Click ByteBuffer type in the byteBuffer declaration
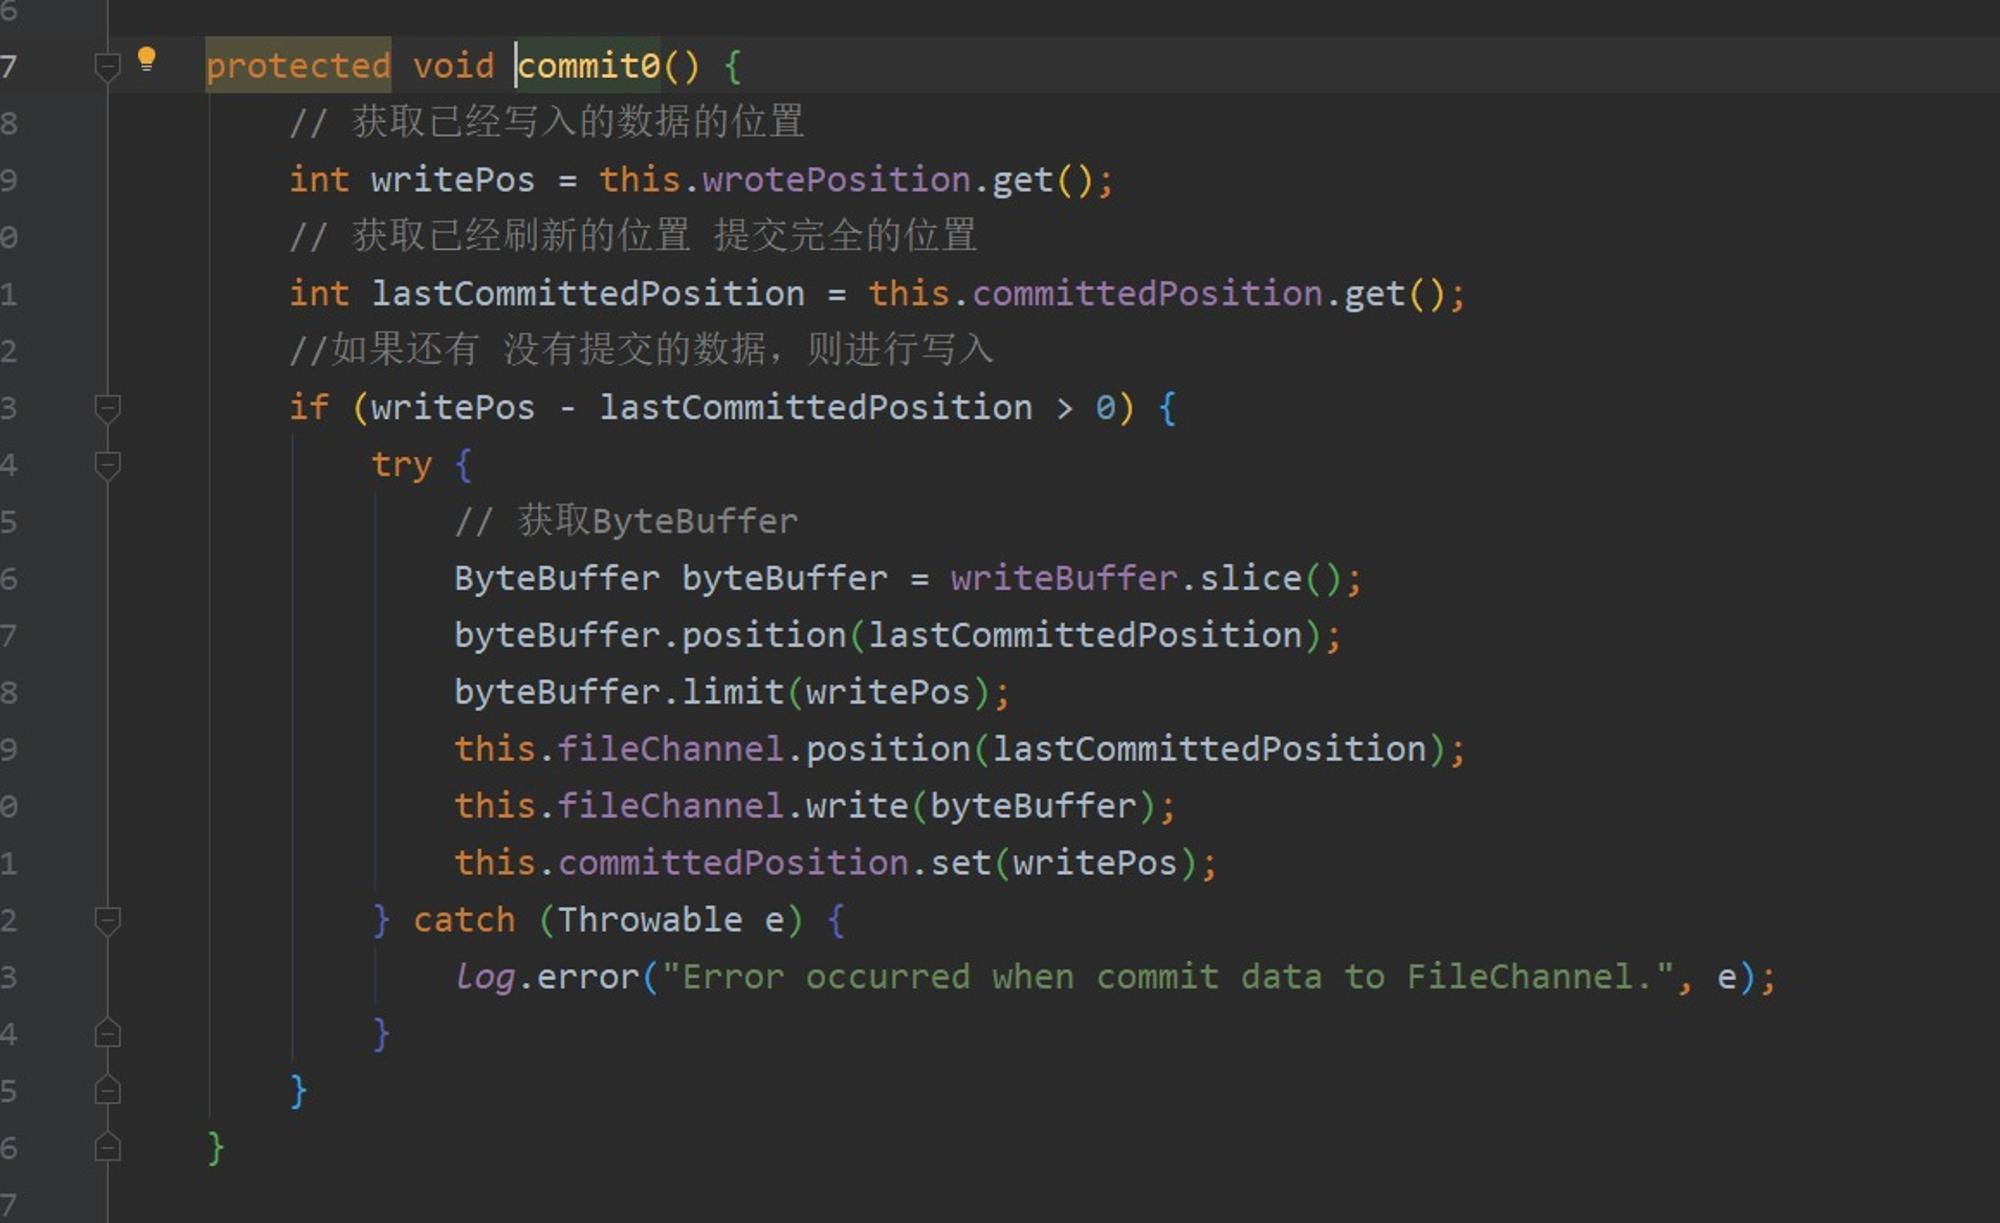 point(557,578)
